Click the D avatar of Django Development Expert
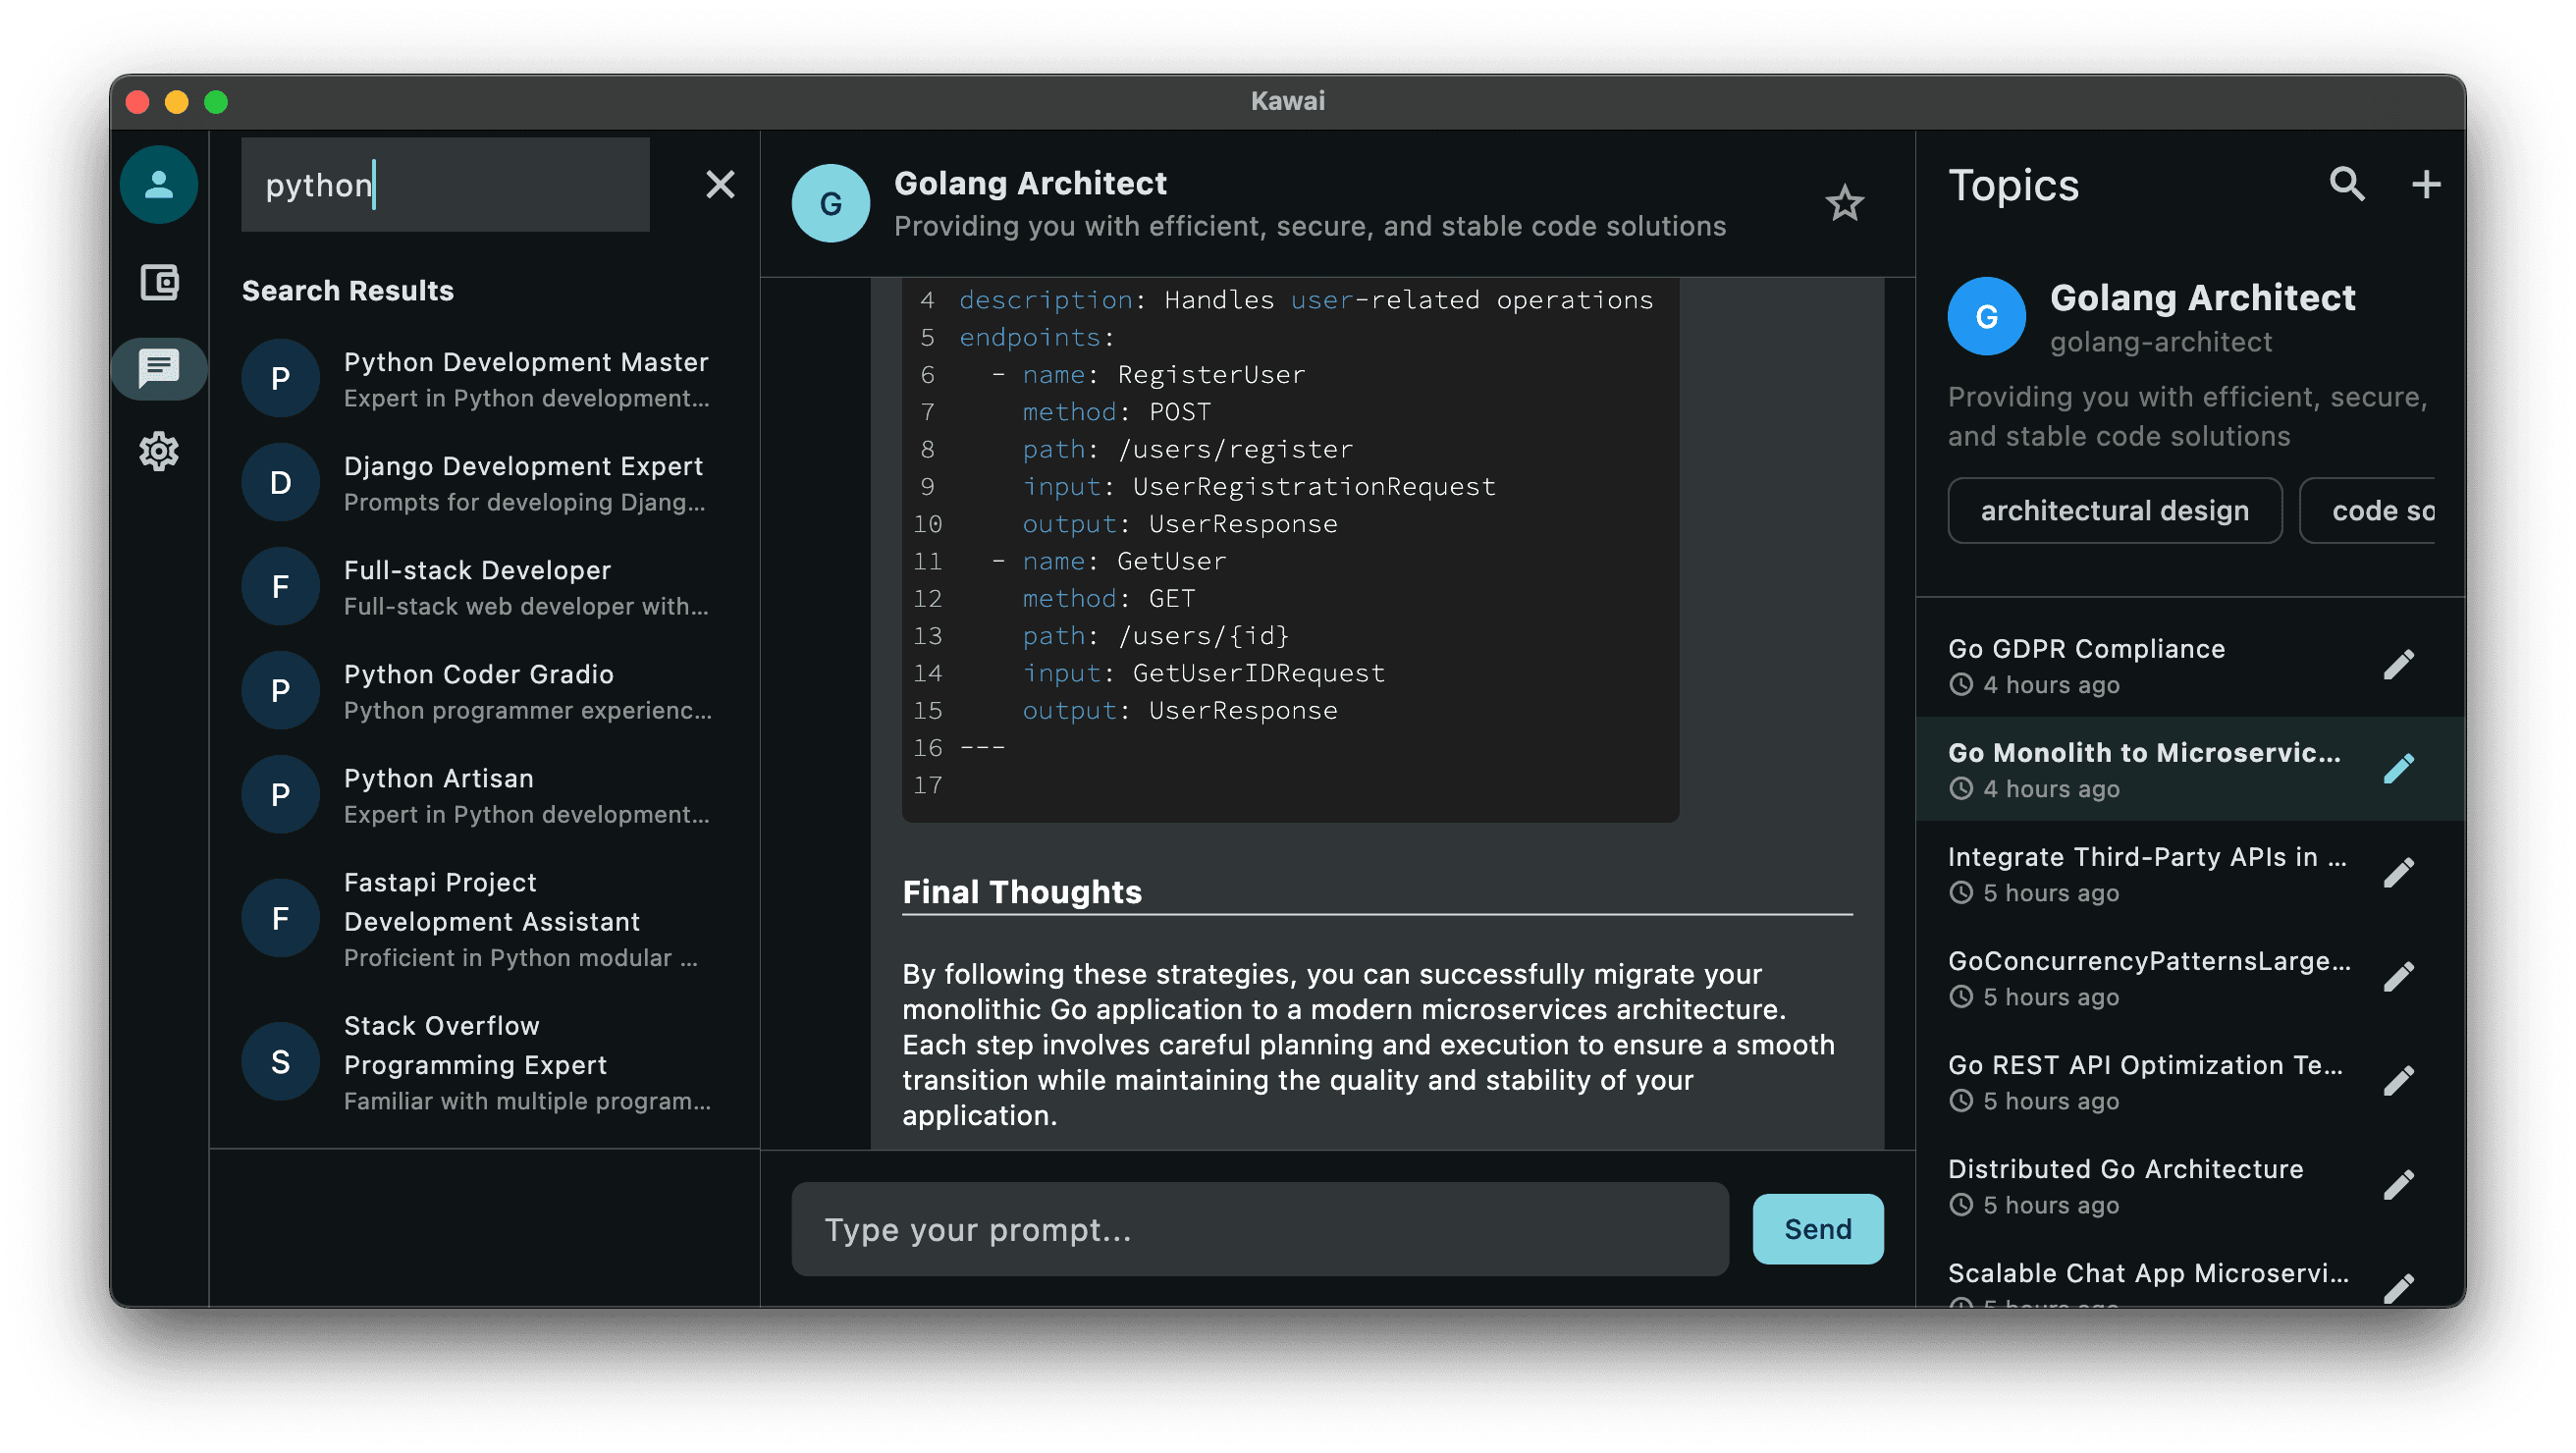The width and height of the screenshot is (2576, 1453). point(281,482)
